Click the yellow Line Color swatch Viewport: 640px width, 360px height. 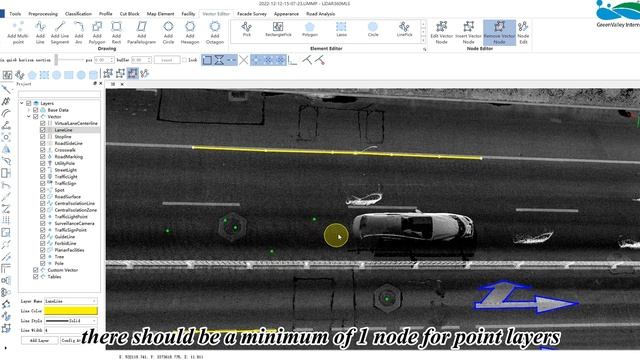pyautogui.click(x=71, y=311)
